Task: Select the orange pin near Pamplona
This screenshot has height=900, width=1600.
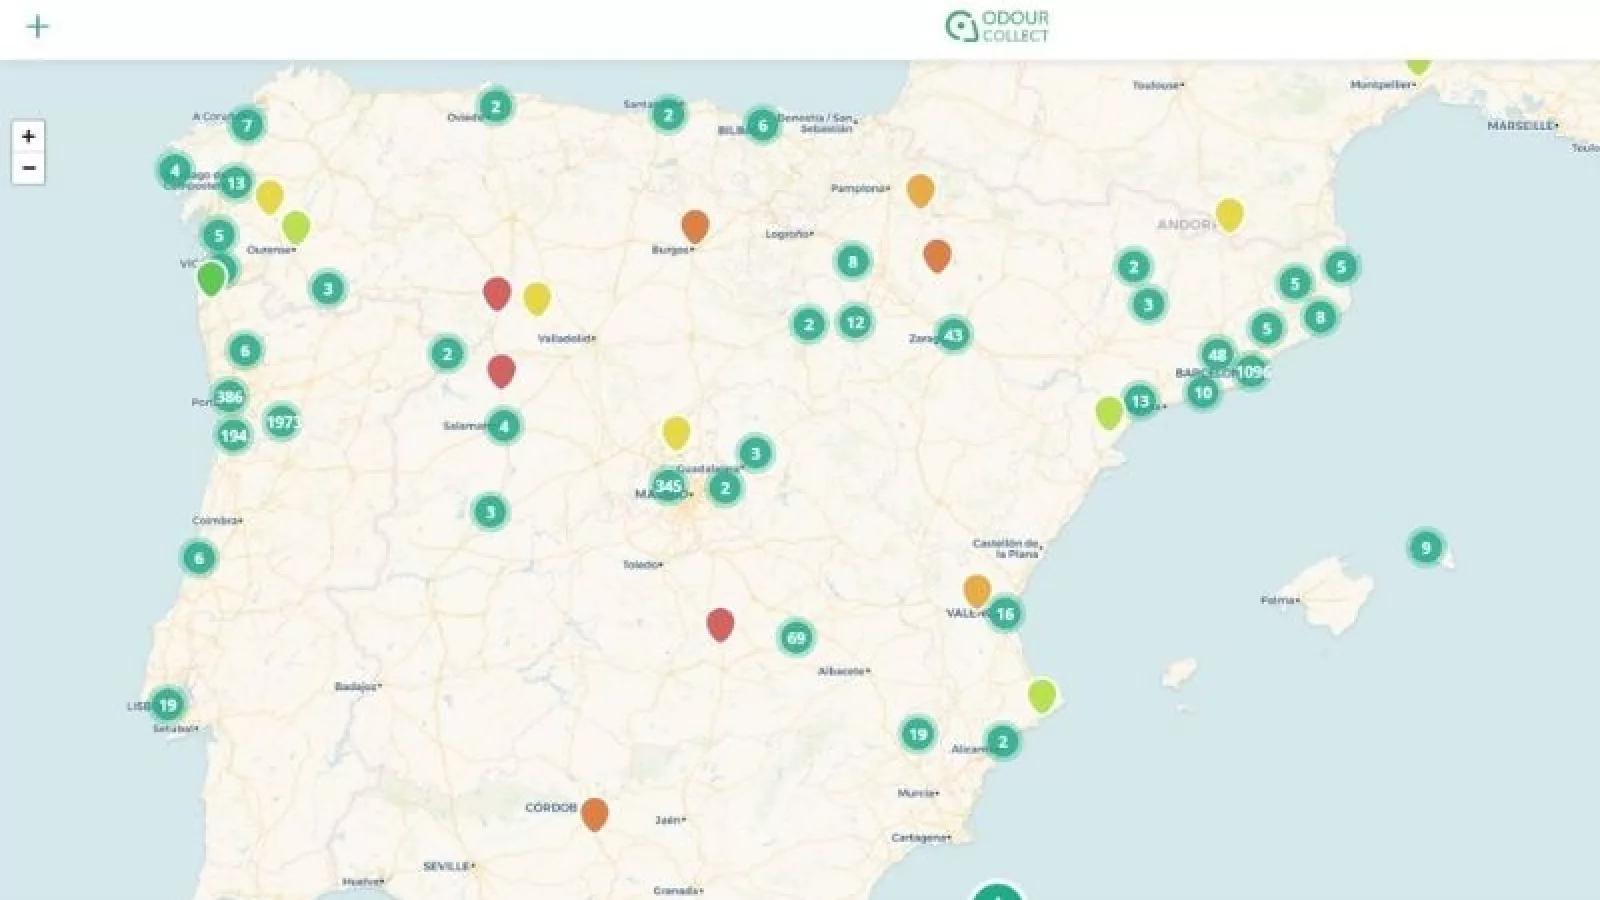Action: [920, 189]
